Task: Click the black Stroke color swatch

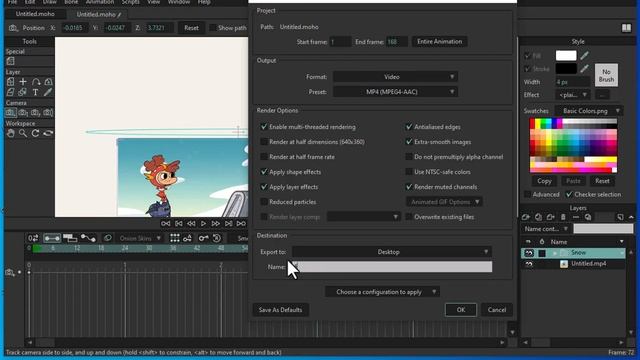Action: click(566, 69)
